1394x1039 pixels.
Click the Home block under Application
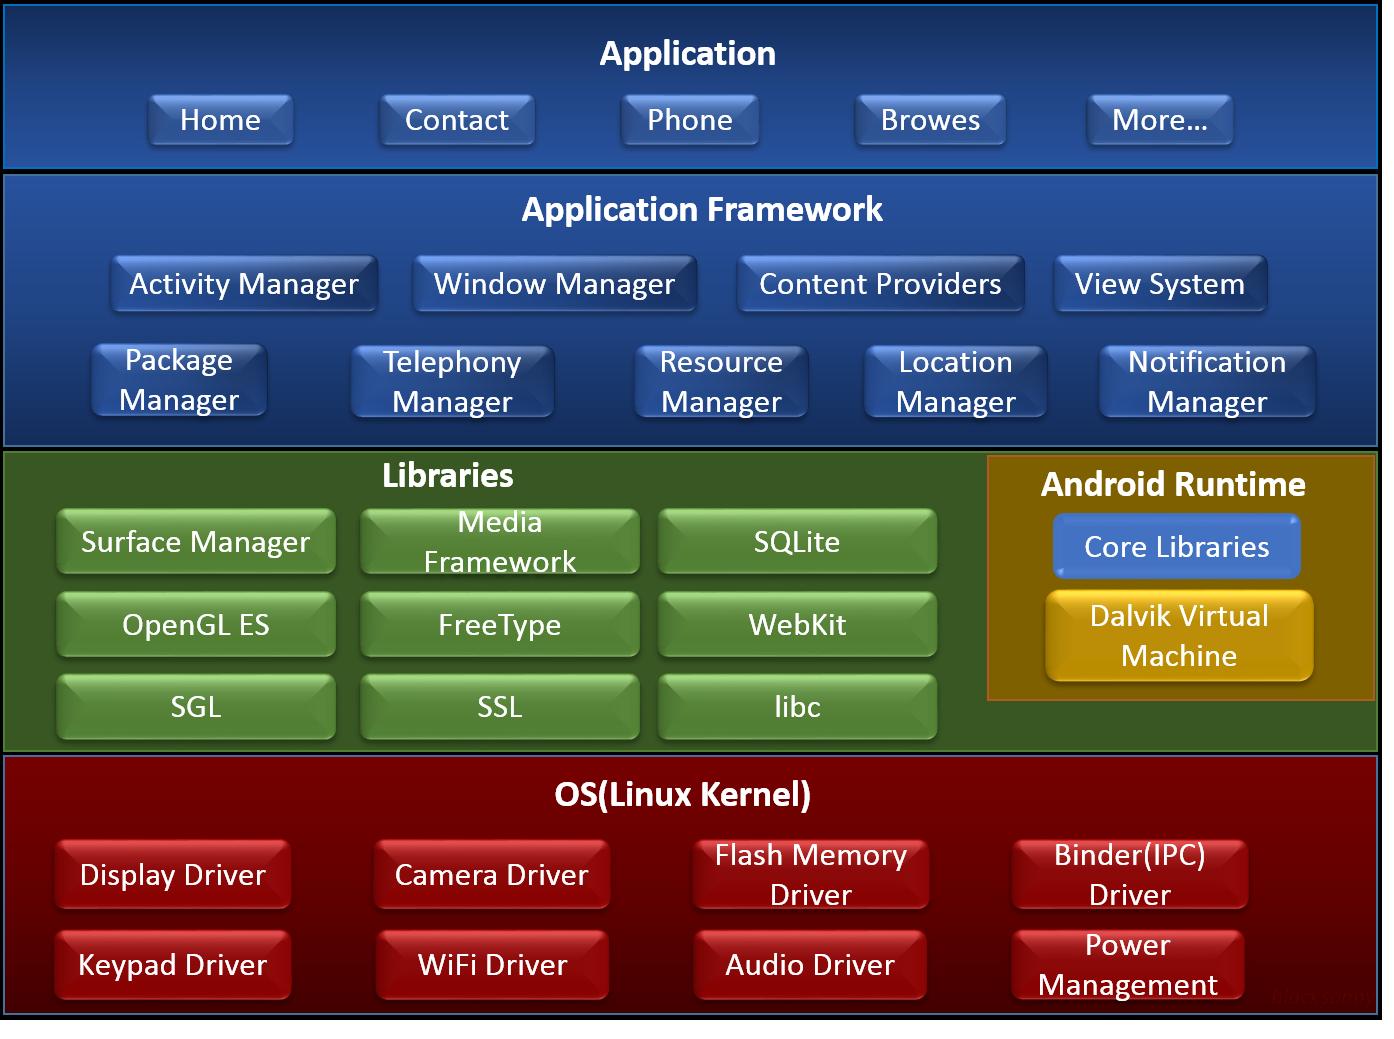(220, 120)
